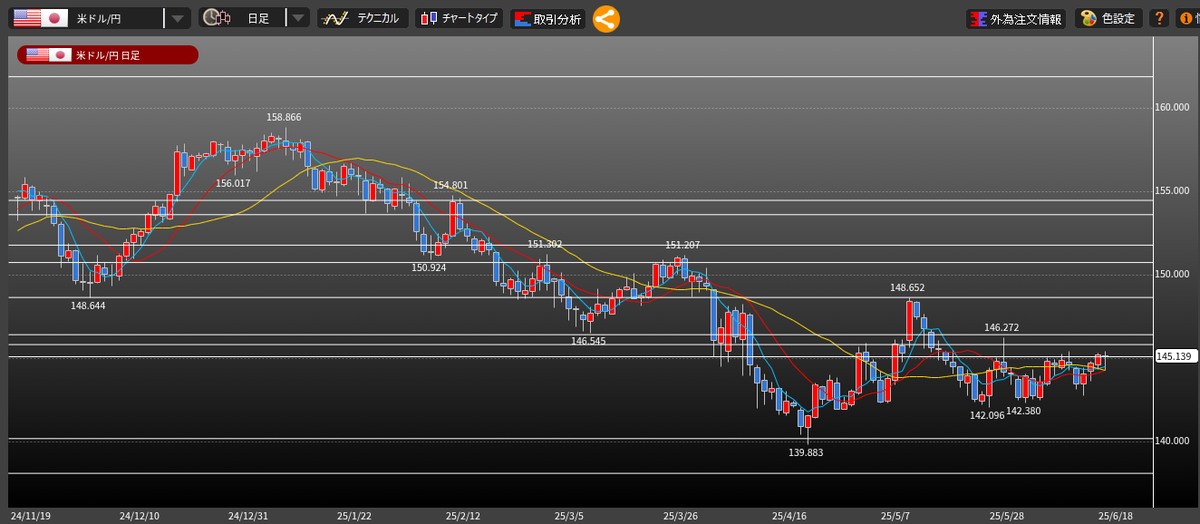1200x524 pixels.
Task: Click the 155.000 price axis label
Action: click(1172, 190)
